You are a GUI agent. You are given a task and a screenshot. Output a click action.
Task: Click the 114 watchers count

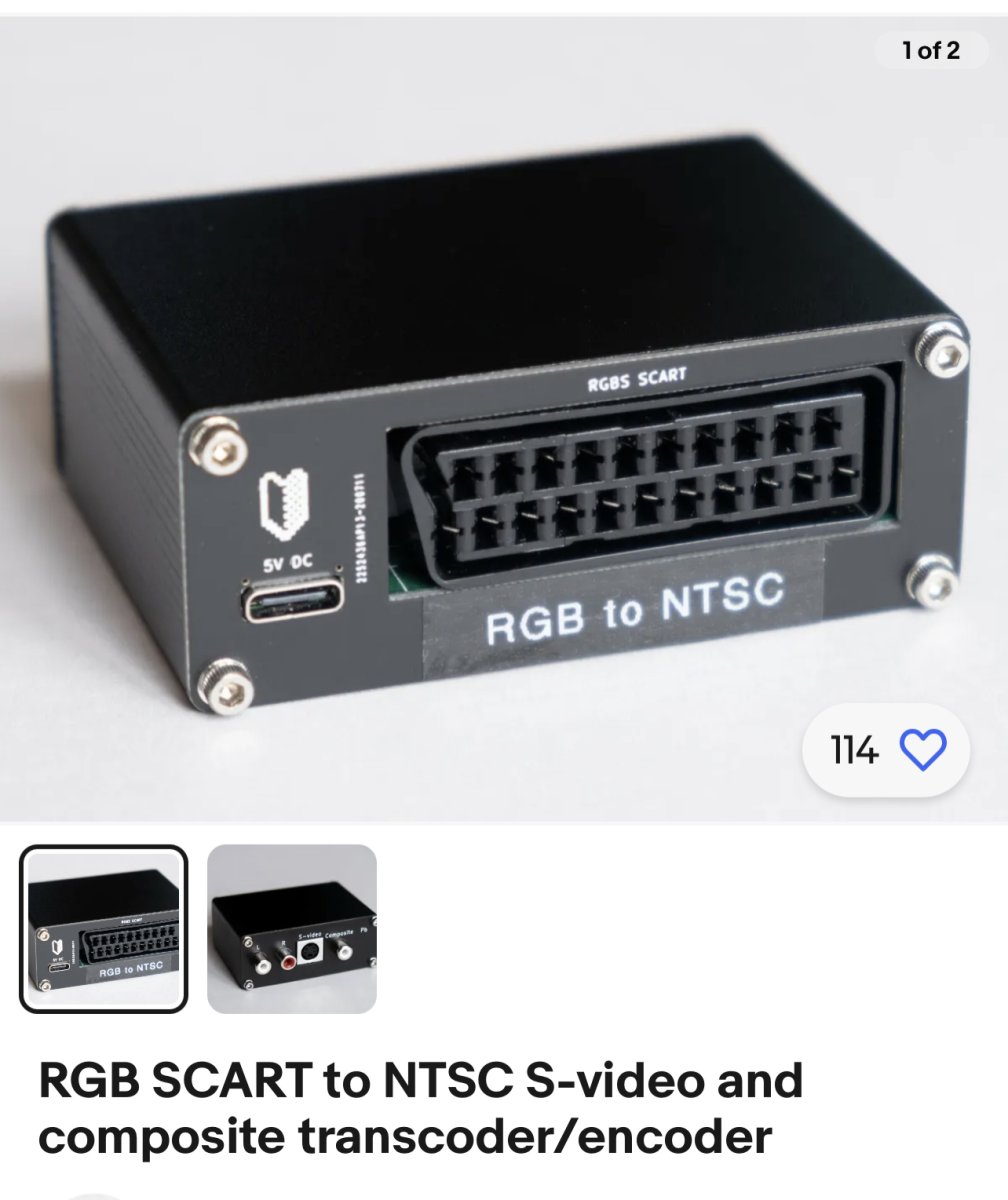(853, 750)
